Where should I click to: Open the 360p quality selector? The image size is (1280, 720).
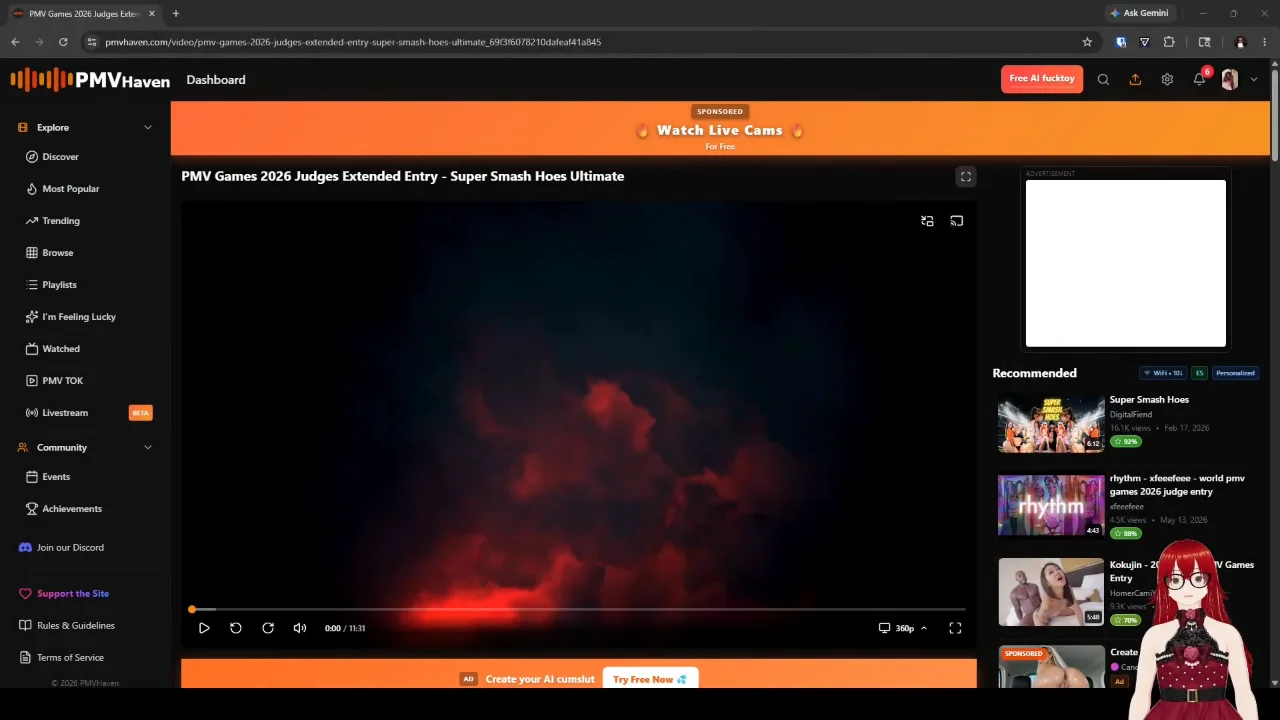point(903,628)
